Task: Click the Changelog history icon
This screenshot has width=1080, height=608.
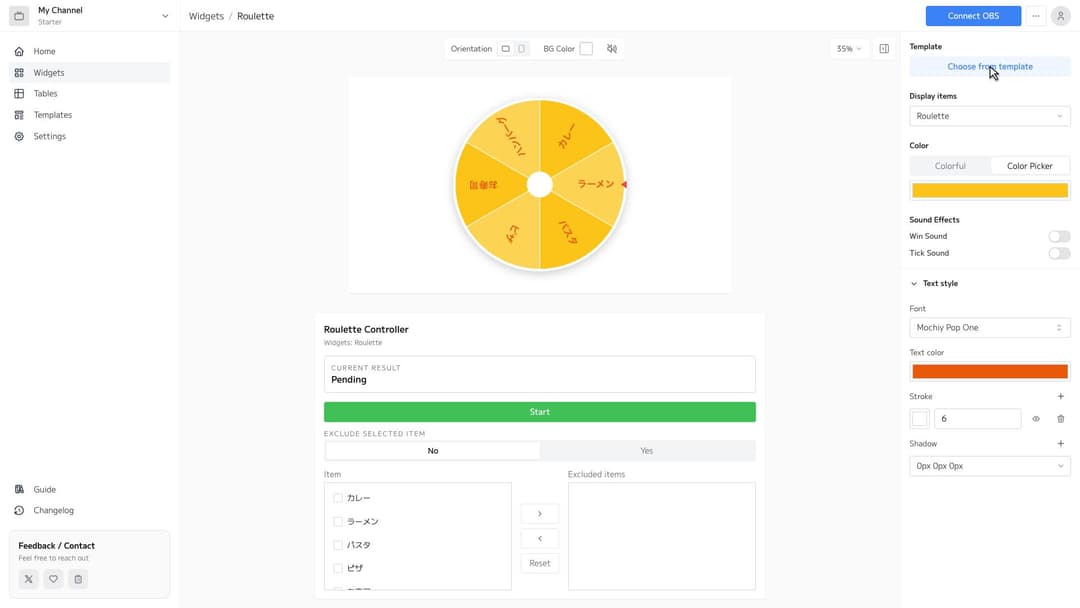Action: (x=19, y=510)
